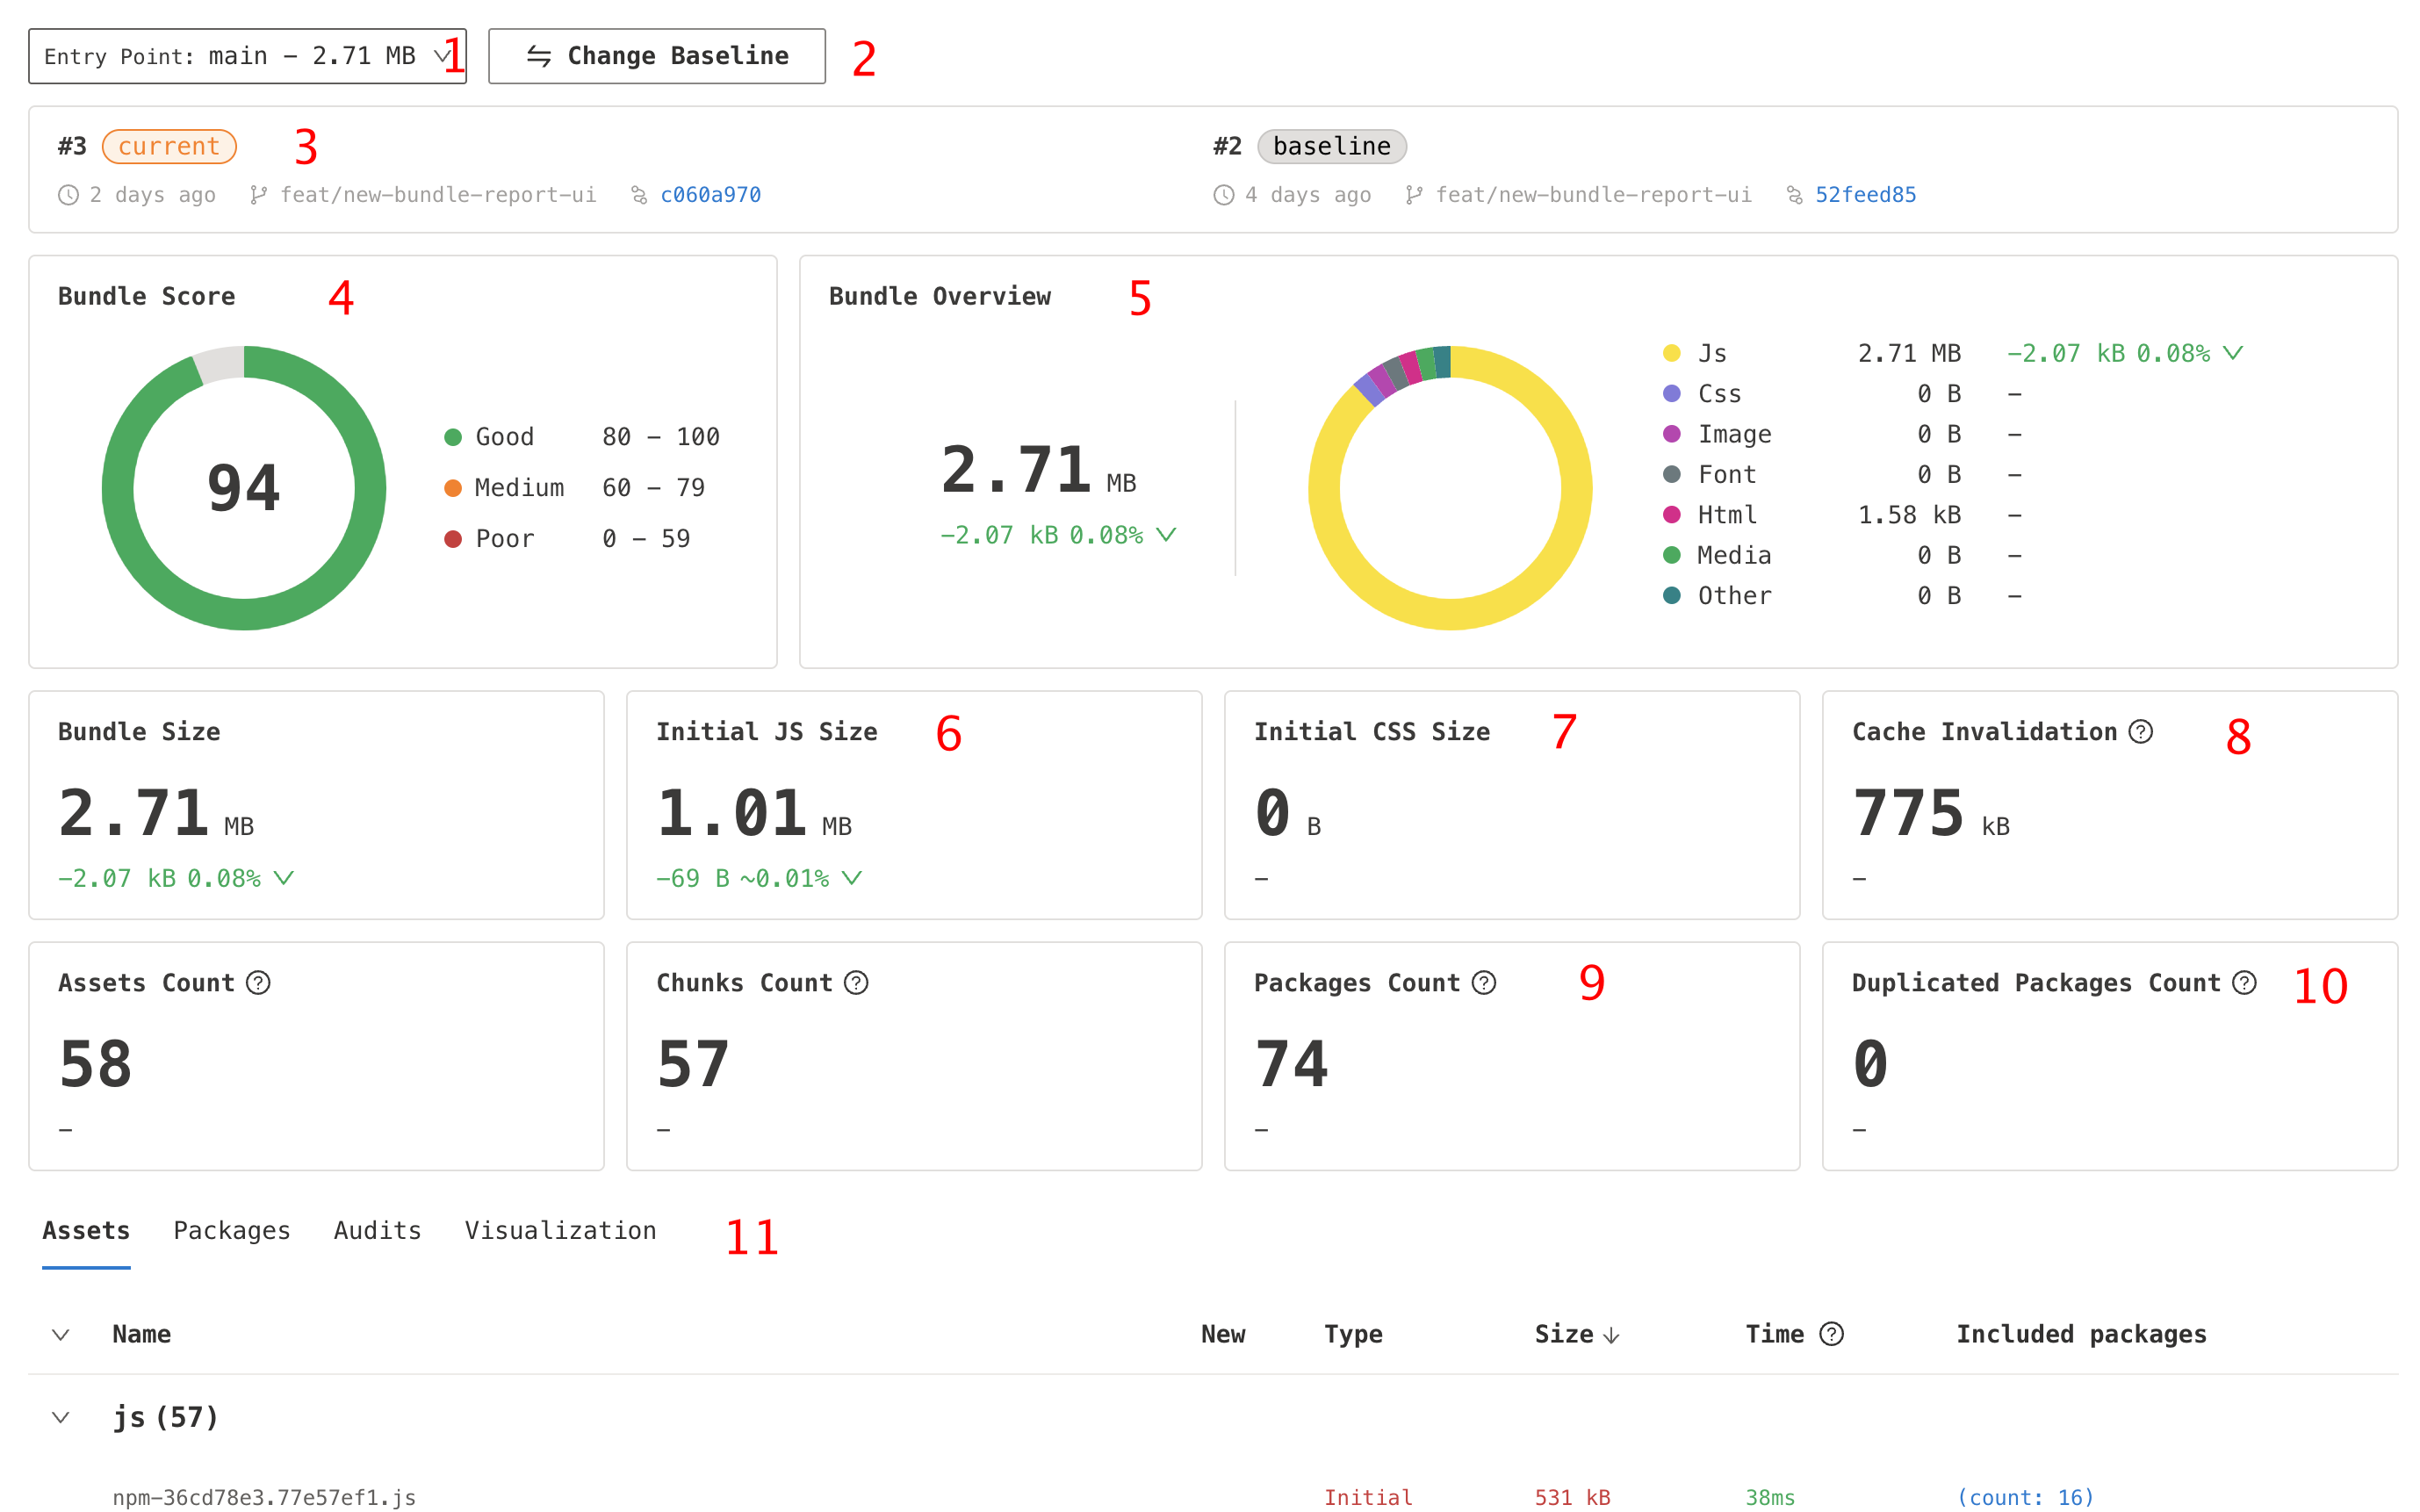Viewport: 2420px width, 1512px height.
Task: Click the Good score legend dot
Action: coord(453,437)
